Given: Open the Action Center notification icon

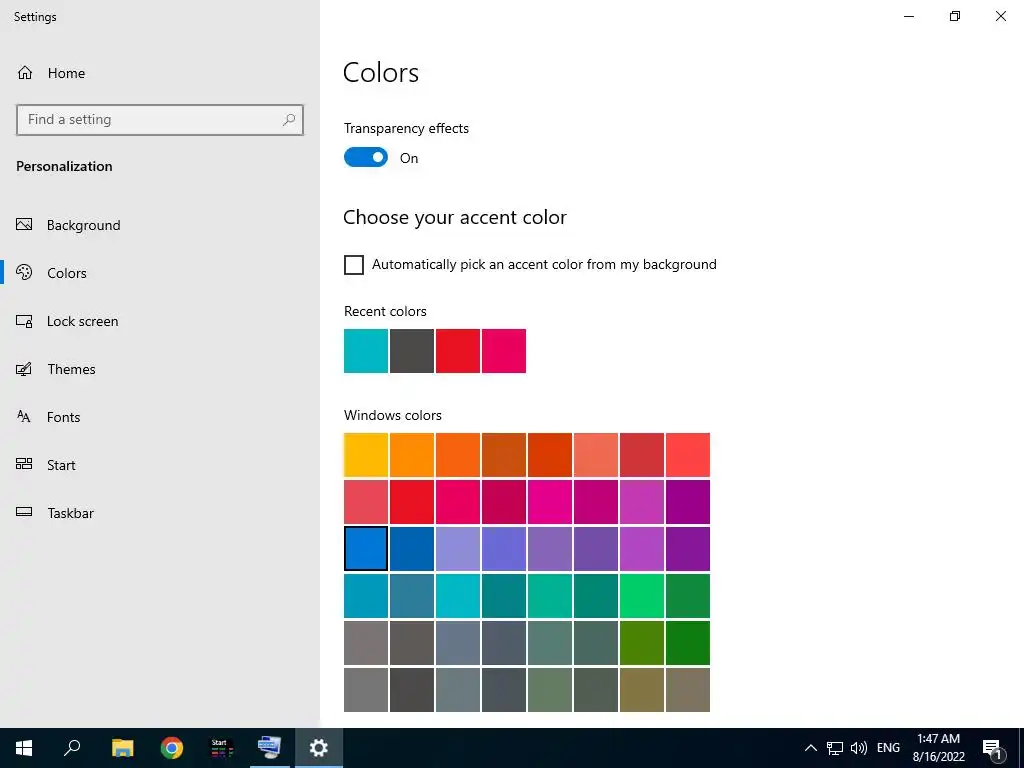Looking at the screenshot, I should (x=992, y=749).
